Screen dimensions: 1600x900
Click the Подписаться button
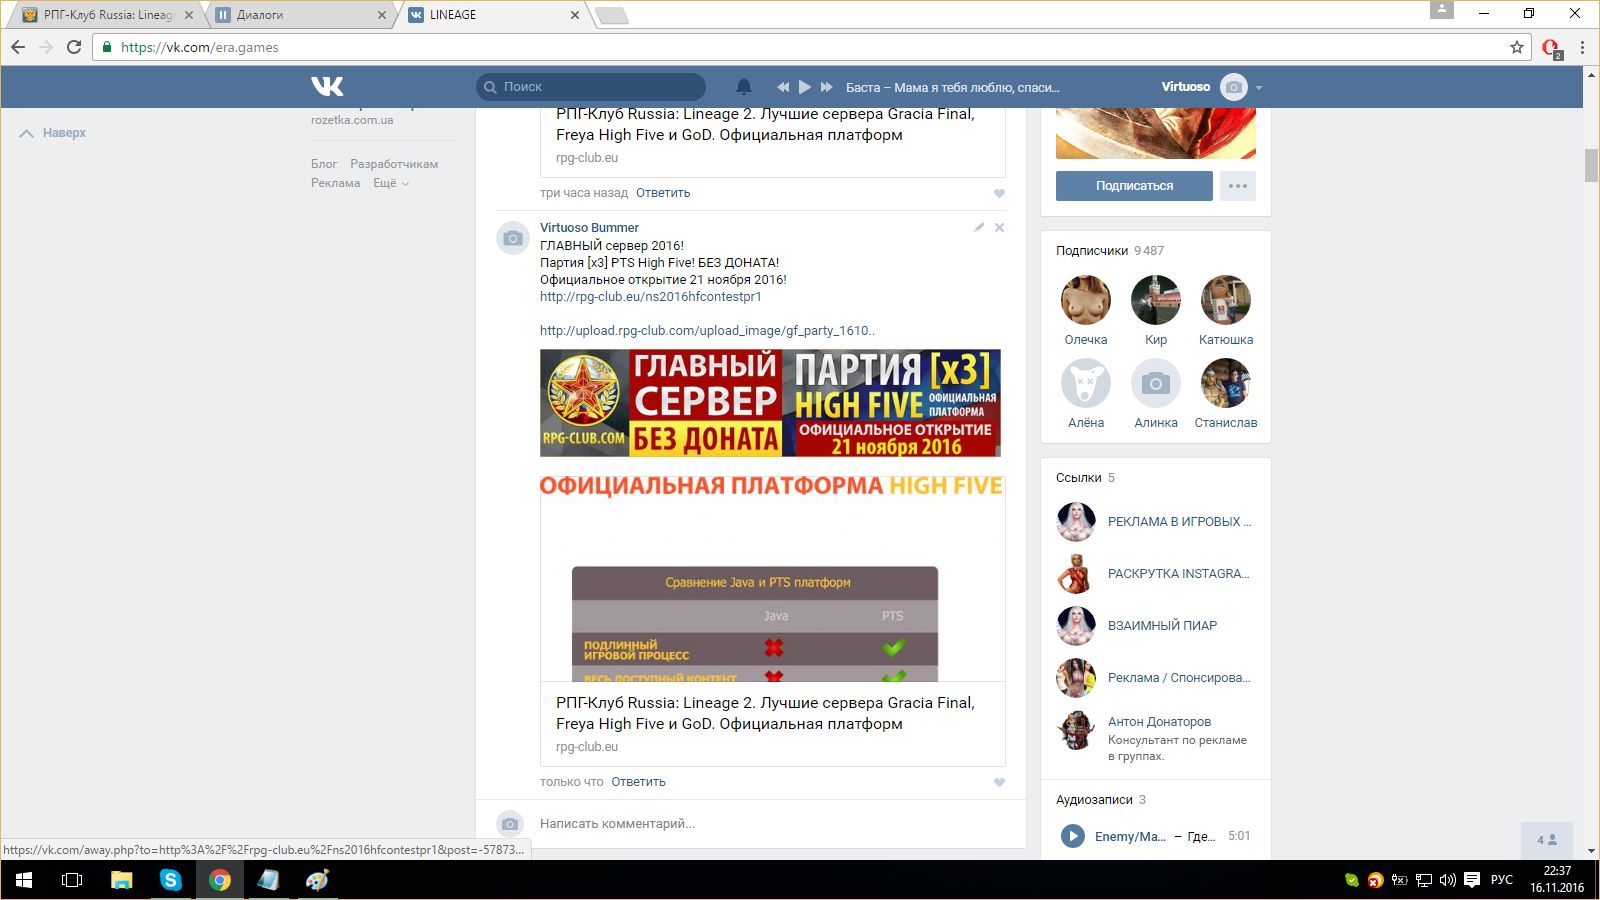[1134, 186]
